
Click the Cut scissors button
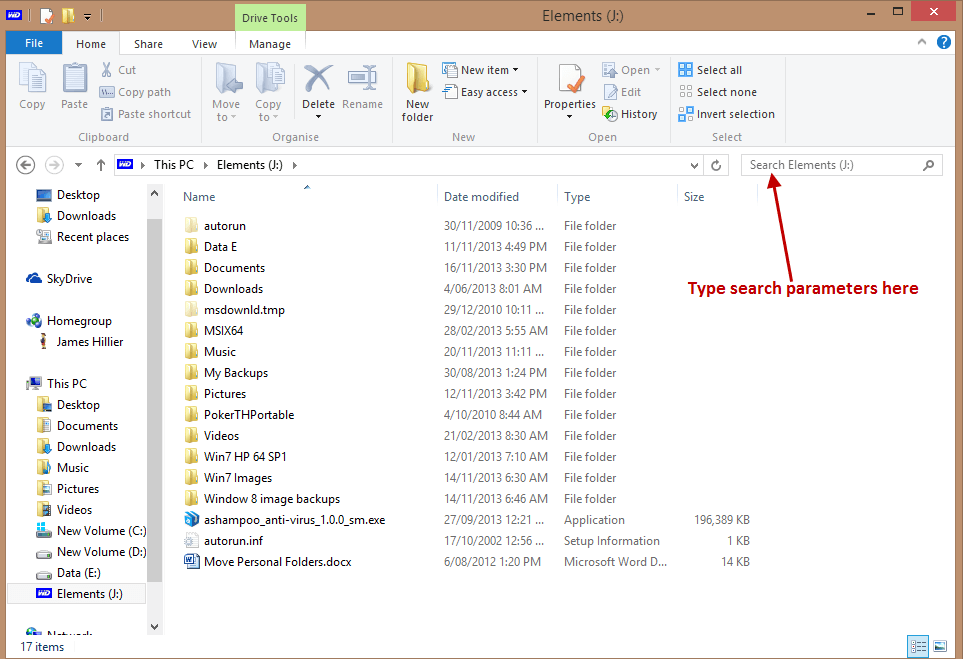[x=119, y=70]
